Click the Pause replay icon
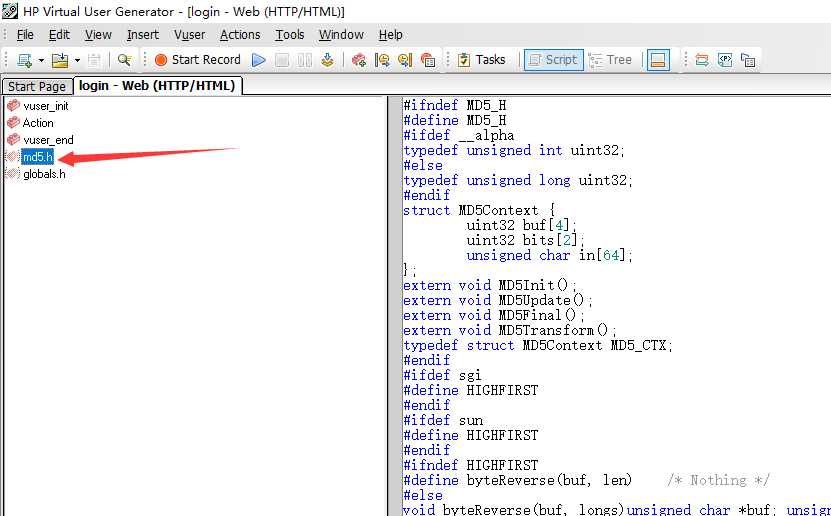Image resolution: width=831 pixels, height=516 pixels. click(x=305, y=60)
